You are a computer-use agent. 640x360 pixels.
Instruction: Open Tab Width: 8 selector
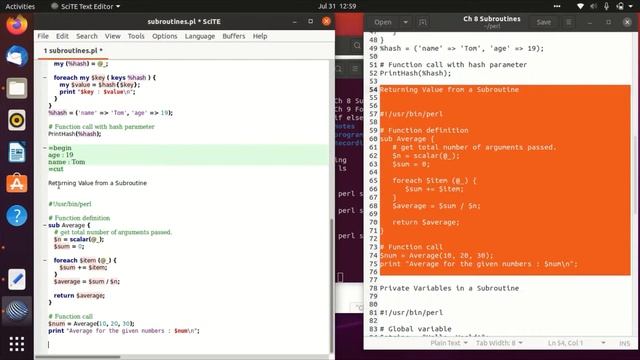click(x=499, y=343)
